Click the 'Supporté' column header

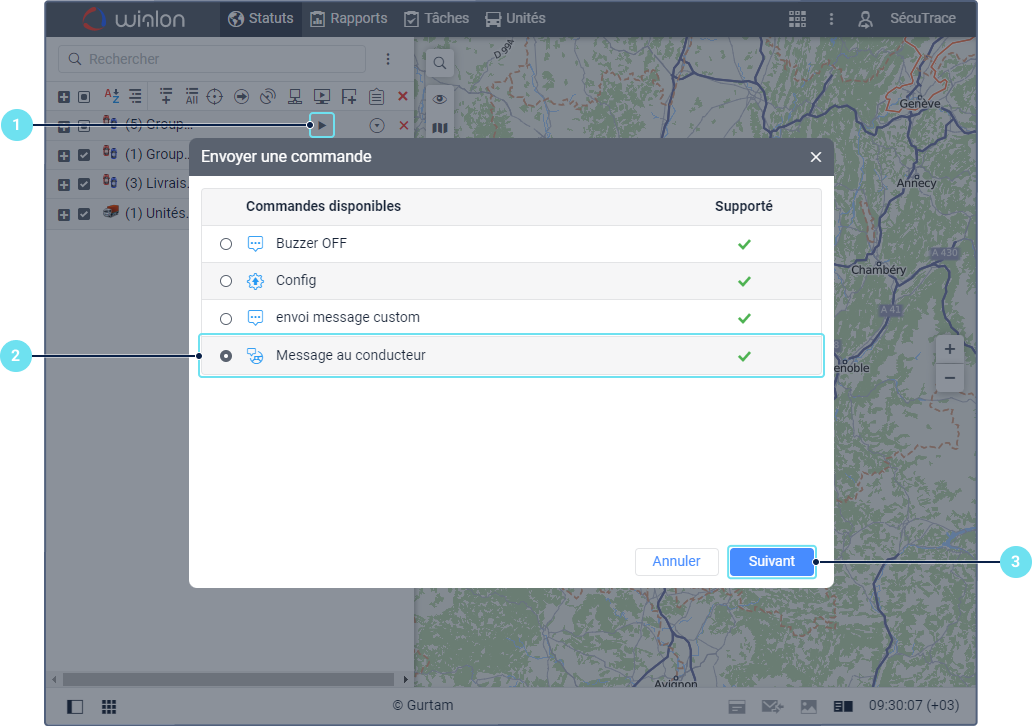744,206
